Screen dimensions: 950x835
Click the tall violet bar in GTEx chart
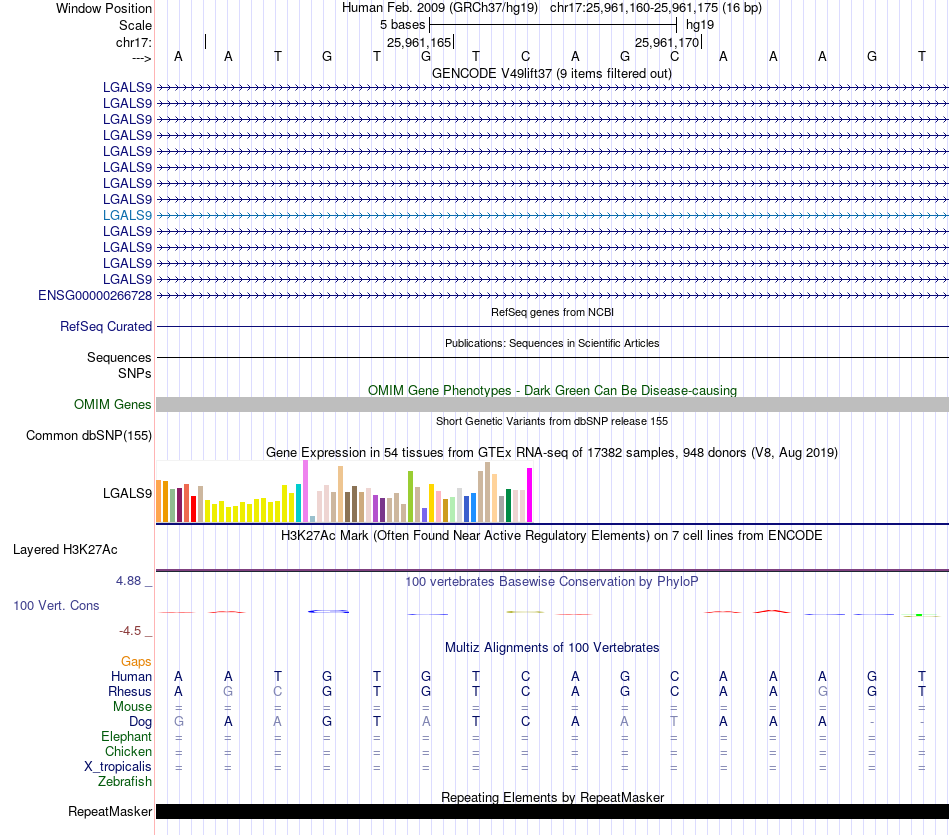tap(305, 491)
